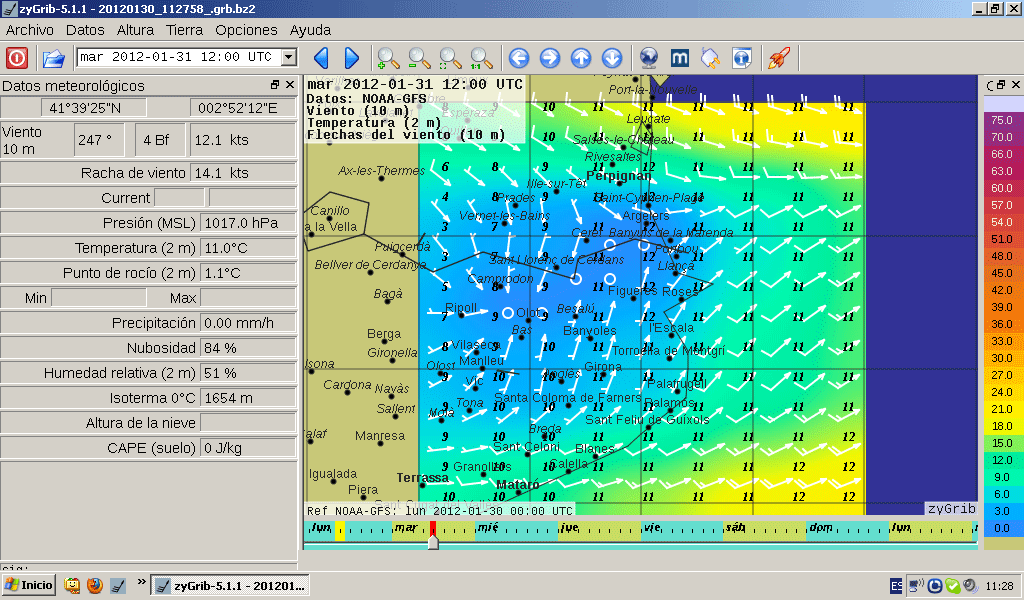
Task: Open the forecast date dropdown
Action: [x=289, y=58]
